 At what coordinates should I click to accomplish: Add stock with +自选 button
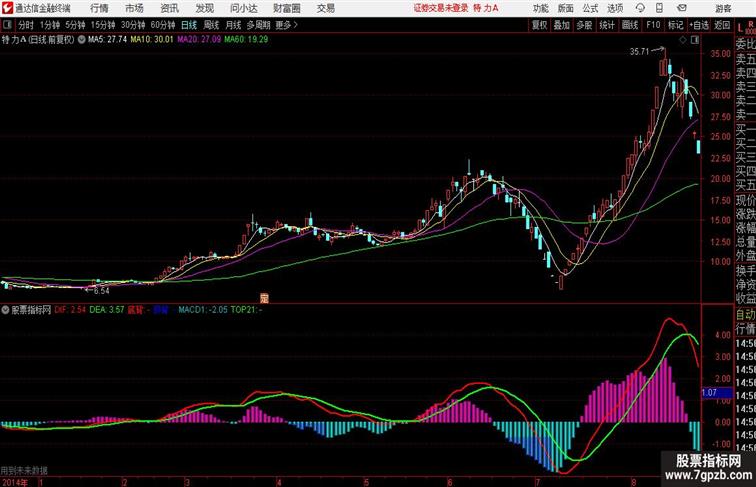coord(699,25)
